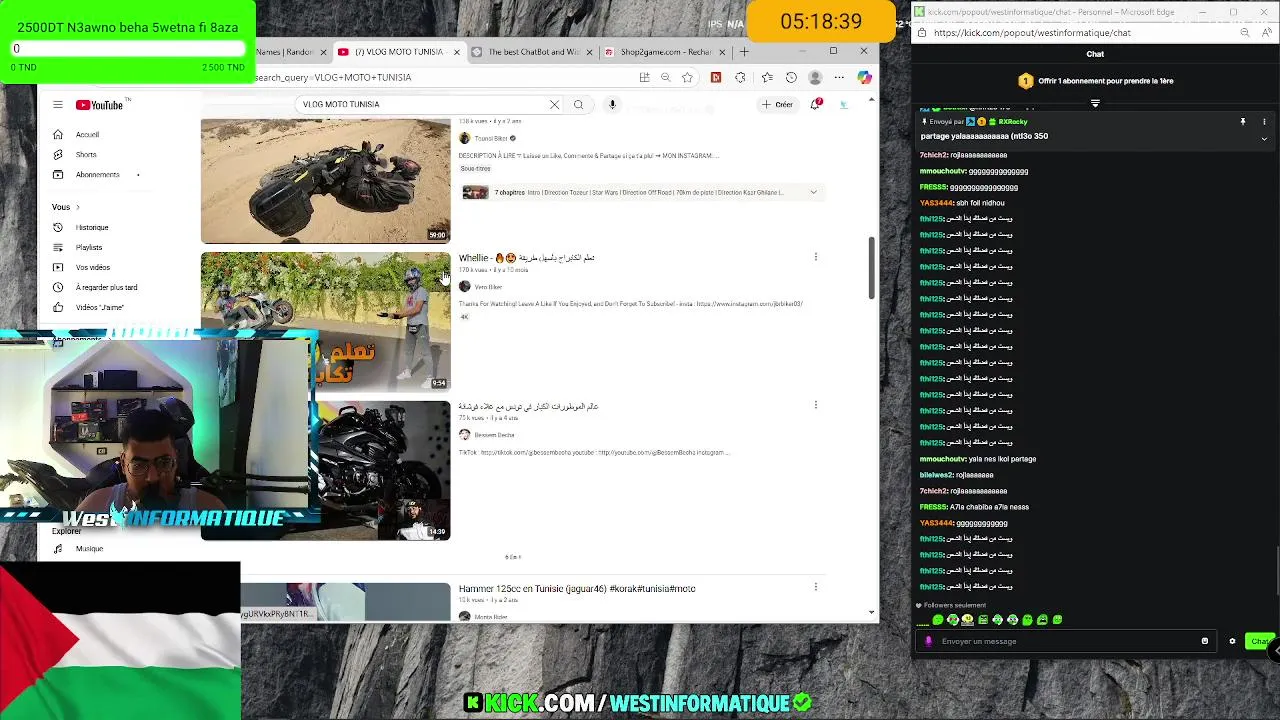Open Playlists in the YouTube sidebar

pyautogui.click(x=89, y=247)
